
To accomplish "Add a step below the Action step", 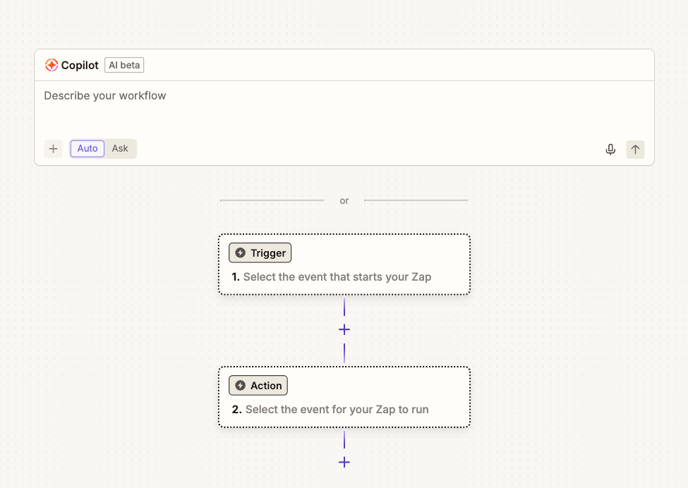I will click(x=344, y=462).
